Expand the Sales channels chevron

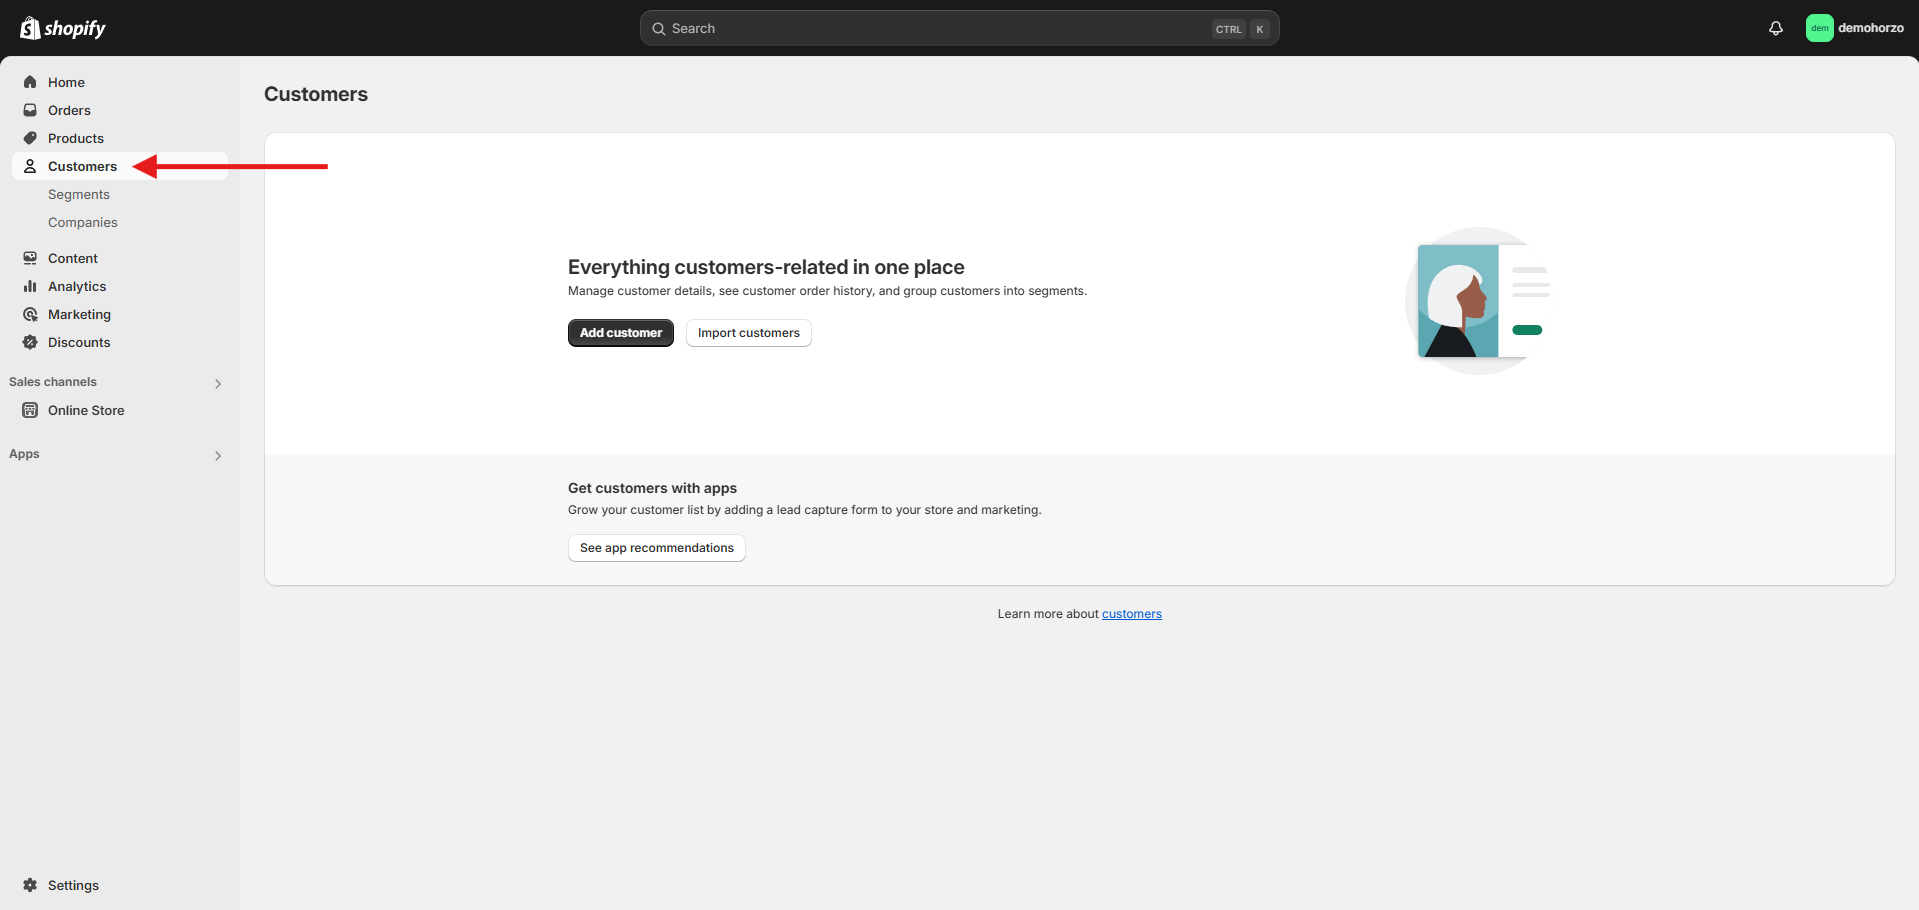coord(218,383)
